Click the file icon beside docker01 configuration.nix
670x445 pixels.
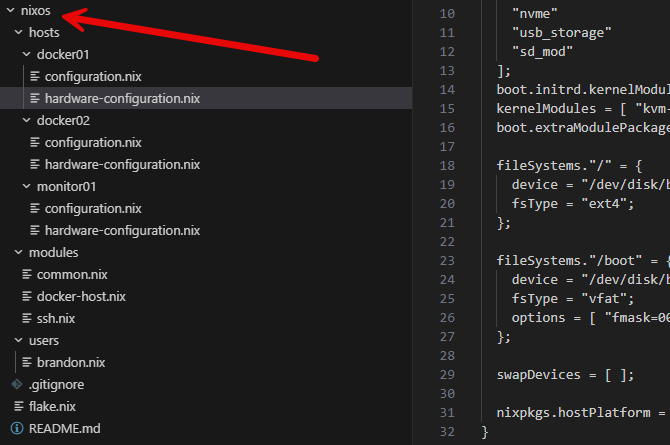tap(35, 76)
